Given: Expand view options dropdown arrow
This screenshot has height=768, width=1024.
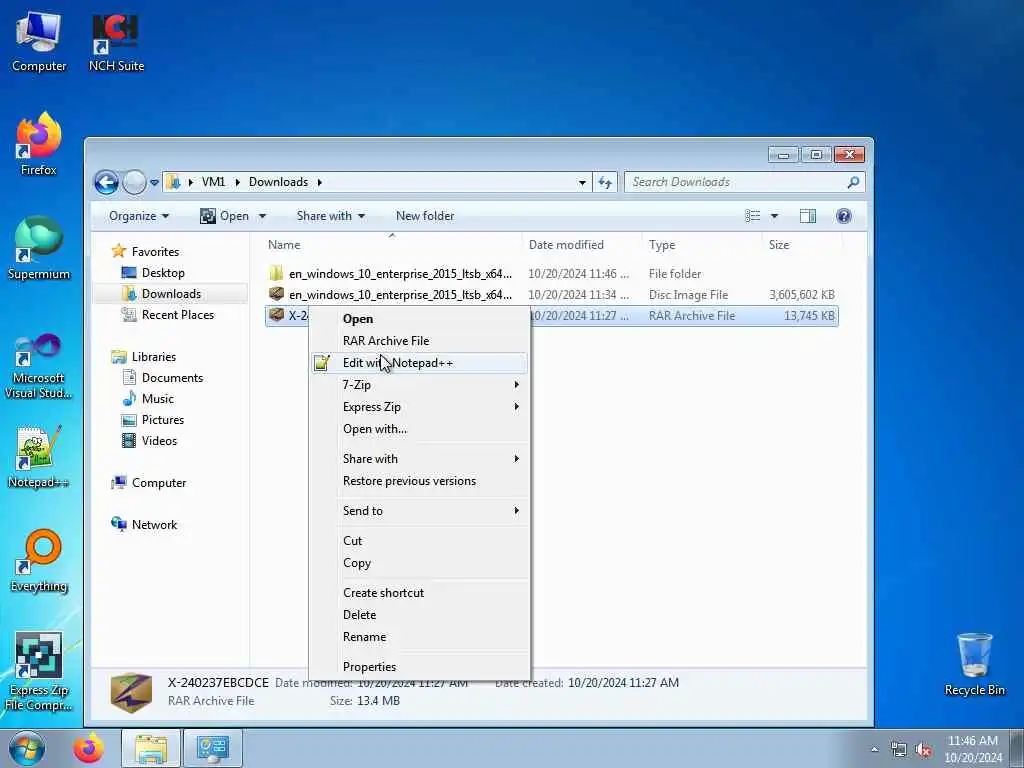Looking at the screenshot, I should coord(775,216).
